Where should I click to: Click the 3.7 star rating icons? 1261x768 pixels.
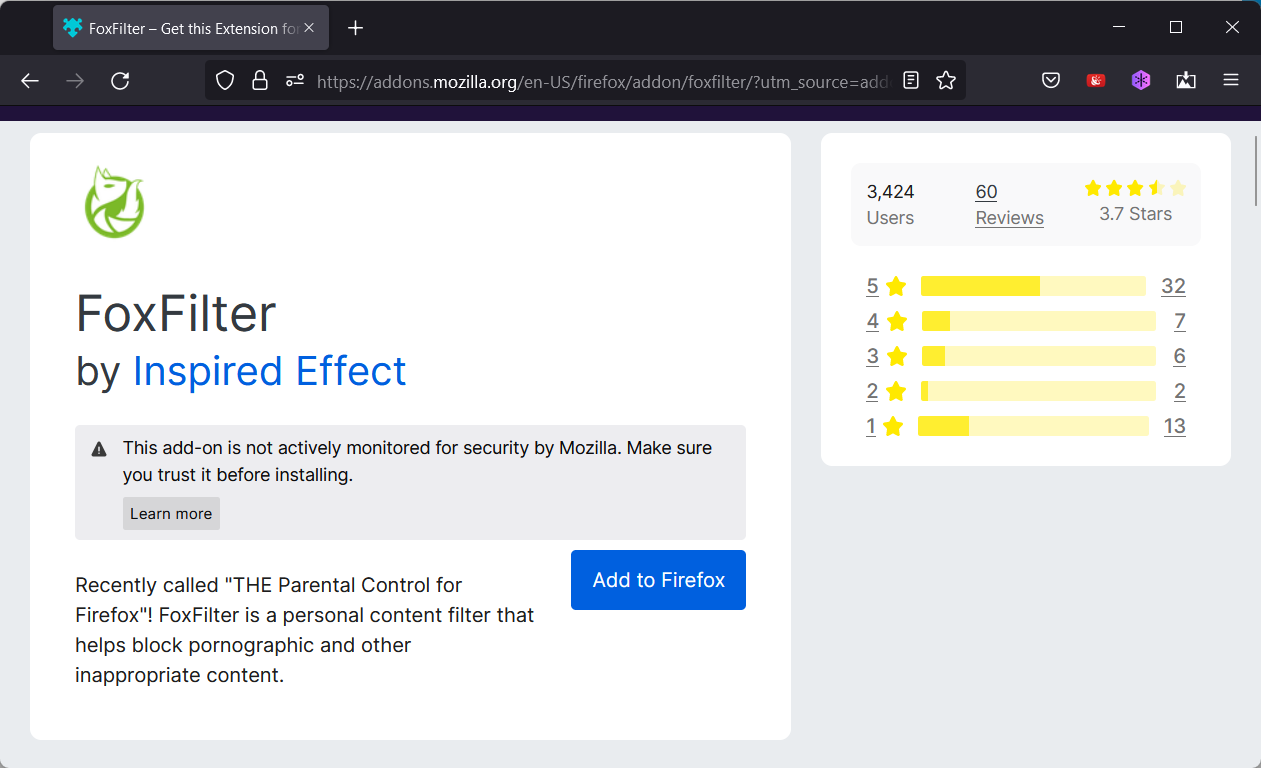[x=1135, y=188]
